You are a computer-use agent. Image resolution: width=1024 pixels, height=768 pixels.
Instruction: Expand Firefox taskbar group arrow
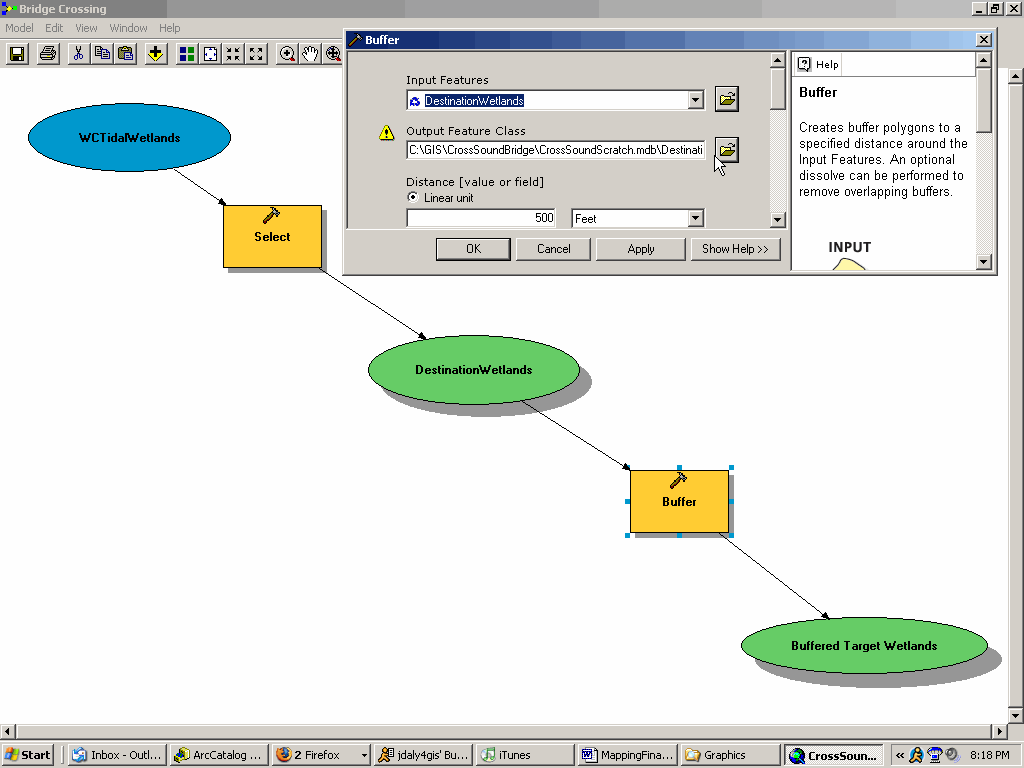pyautogui.click(x=363, y=756)
